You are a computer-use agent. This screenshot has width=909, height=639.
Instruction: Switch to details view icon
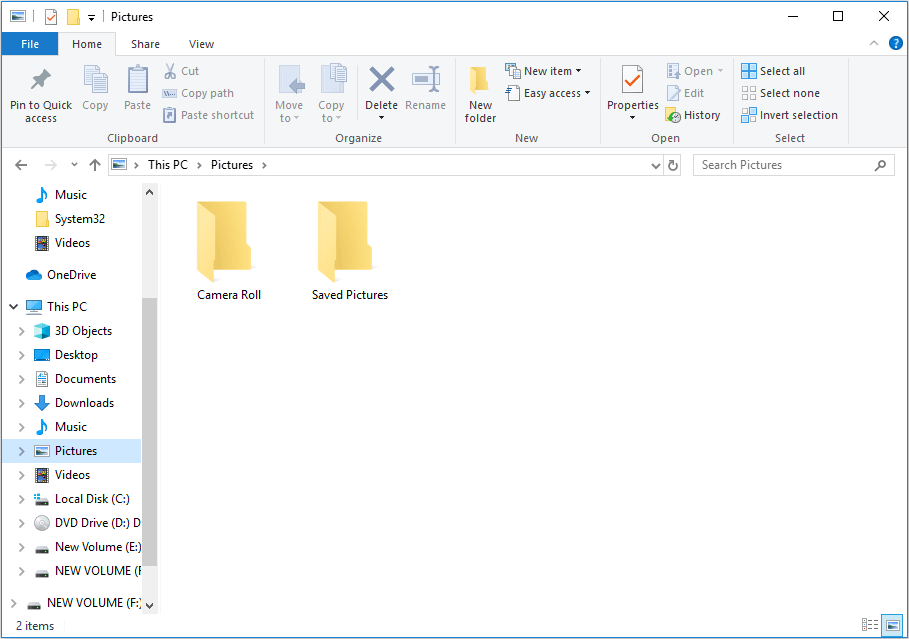pyautogui.click(x=870, y=625)
